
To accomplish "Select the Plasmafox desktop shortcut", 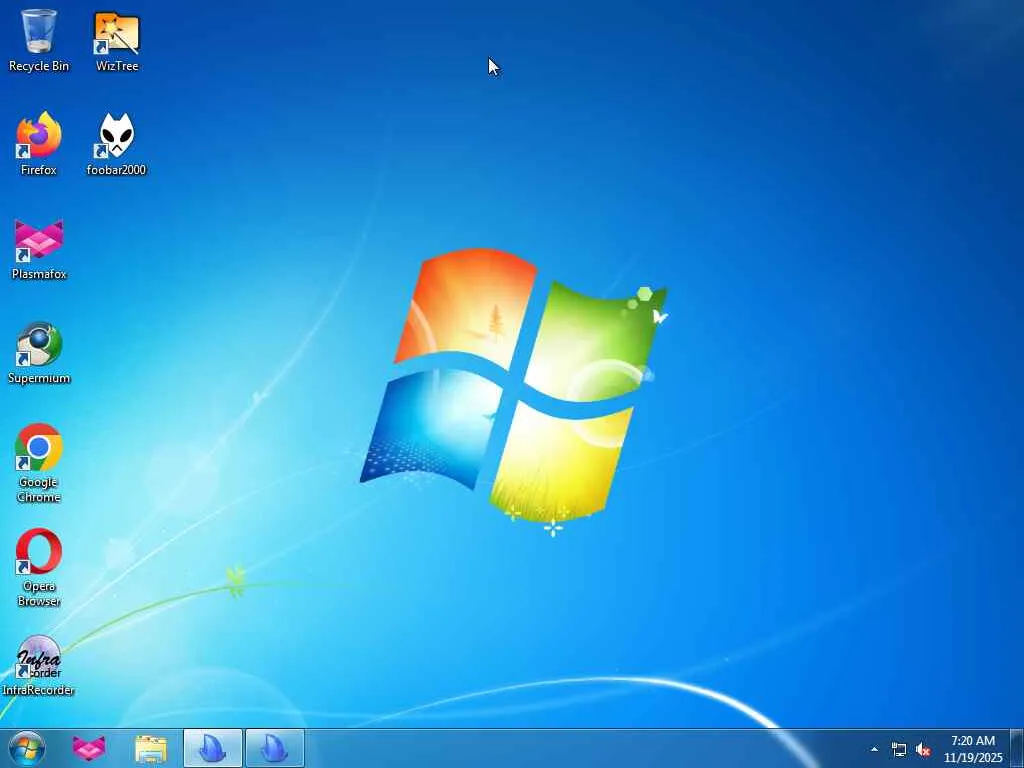I will point(39,249).
